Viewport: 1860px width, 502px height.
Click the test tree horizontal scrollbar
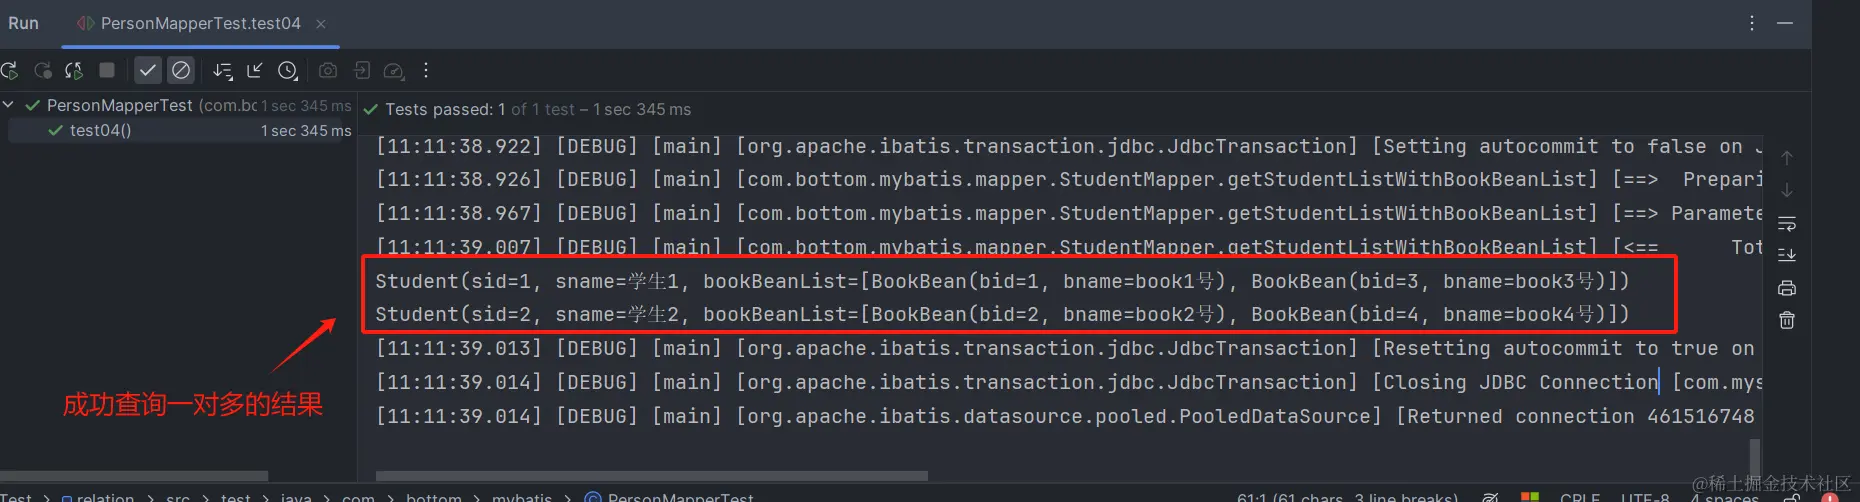click(x=134, y=475)
